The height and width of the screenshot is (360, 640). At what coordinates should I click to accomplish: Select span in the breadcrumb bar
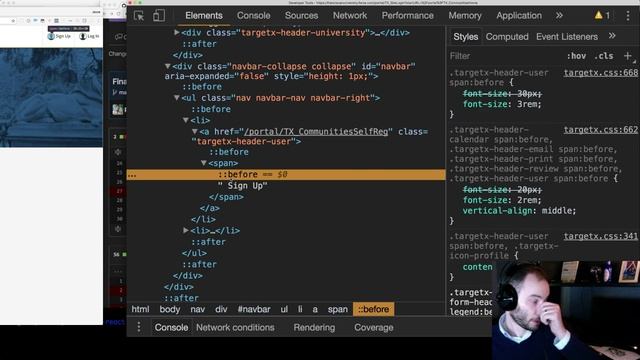tap(338, 309)
